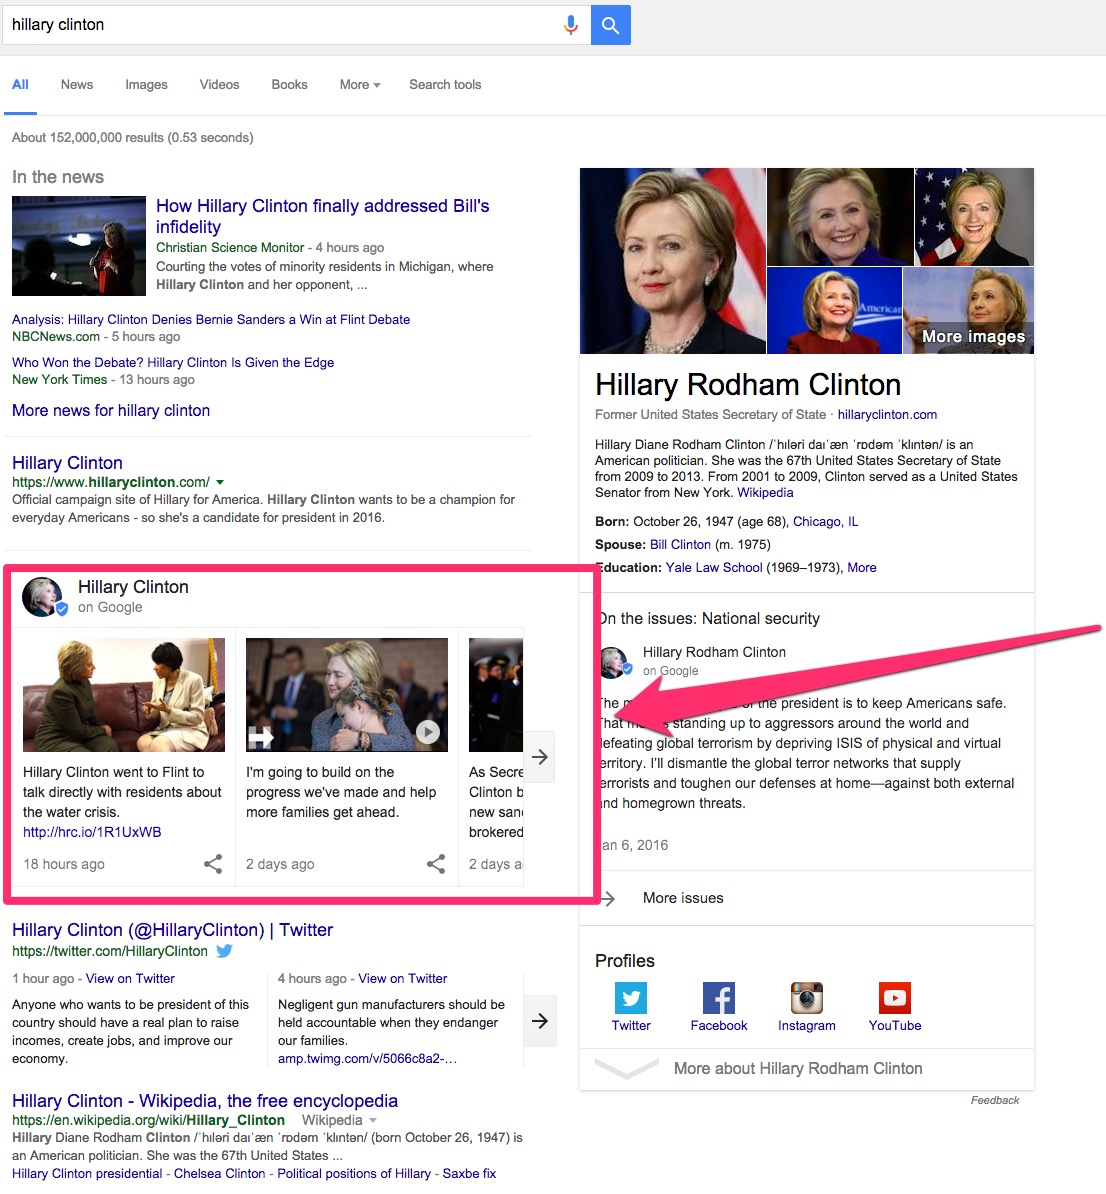The image size is (1106, 1194).
Task: Share the Flint water crisis post
Action: click(x=213, y=864)
